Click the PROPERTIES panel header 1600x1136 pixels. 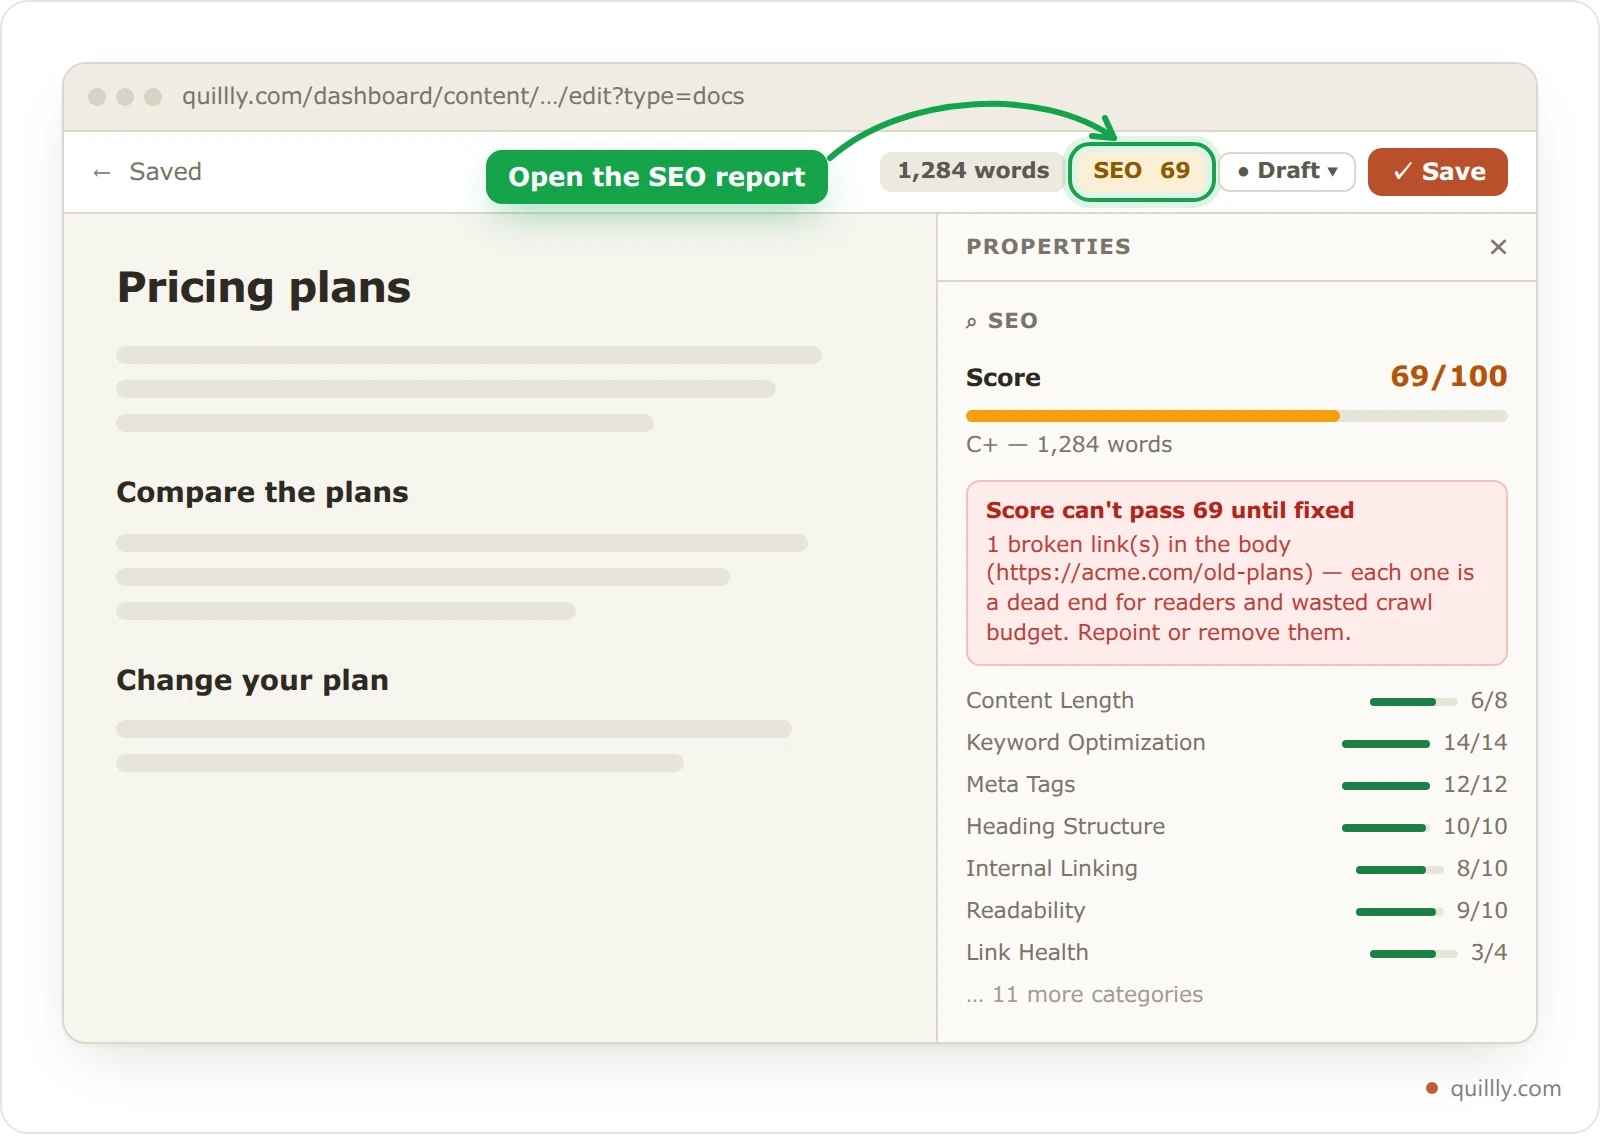pyautogui.click(x=1048, y=247)
